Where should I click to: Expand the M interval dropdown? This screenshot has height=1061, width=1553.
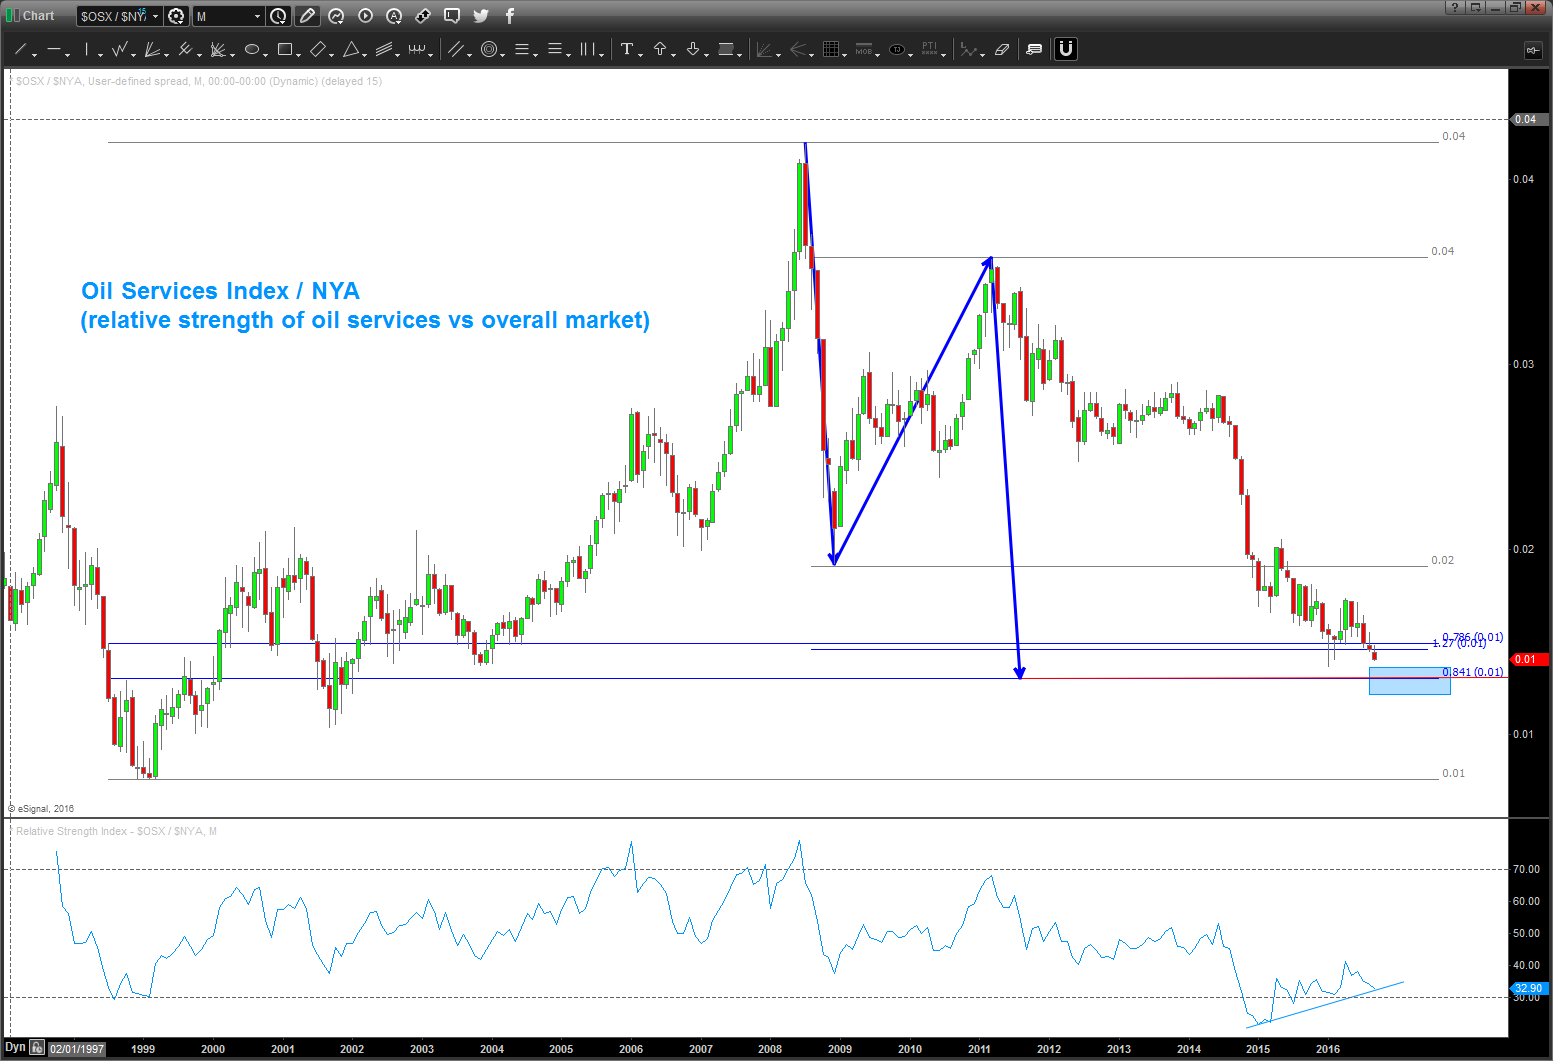point(257,16)
